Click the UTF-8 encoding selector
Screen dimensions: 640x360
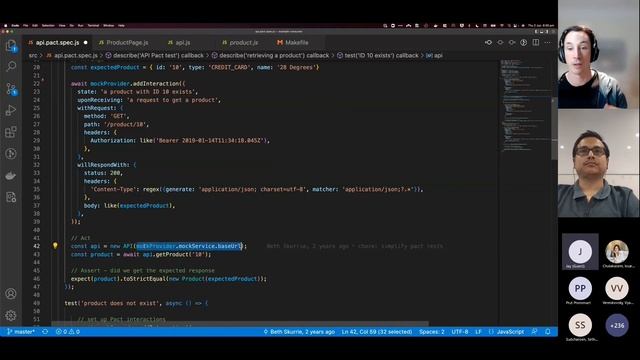(x=460, y=332)
